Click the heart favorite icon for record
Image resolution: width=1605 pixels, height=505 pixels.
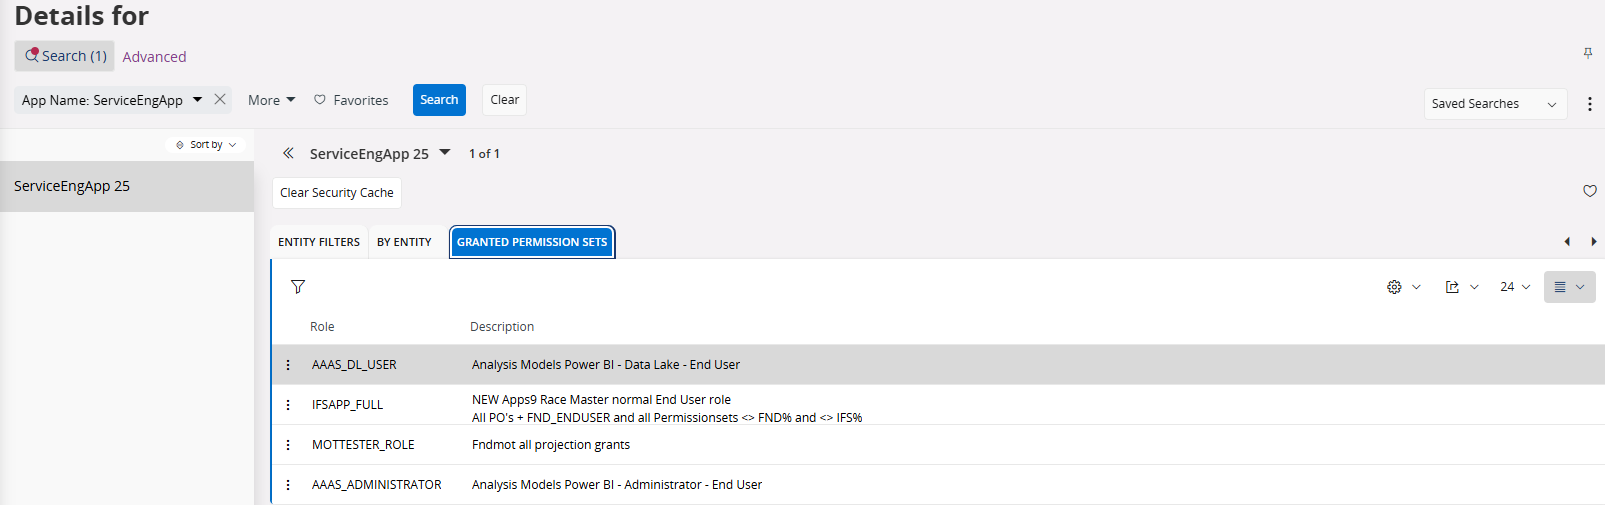coord(1590,191)
